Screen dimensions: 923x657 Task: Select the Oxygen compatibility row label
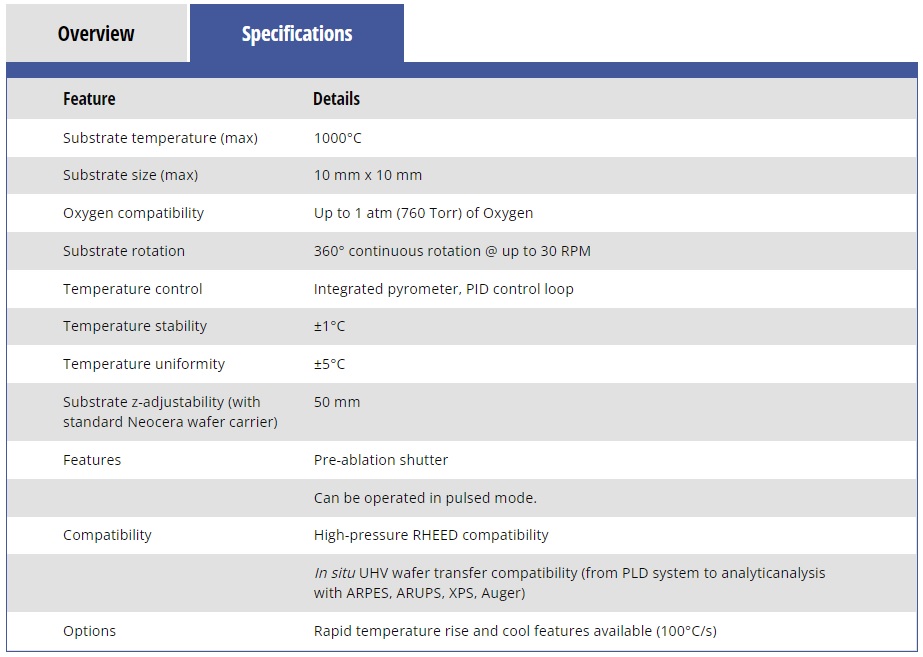click(133, 213)
